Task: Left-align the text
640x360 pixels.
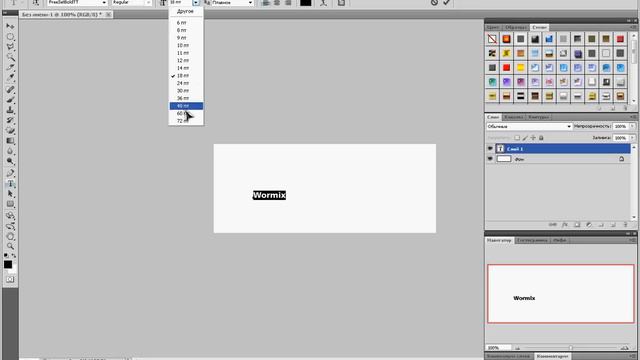Action: (266, 2)
